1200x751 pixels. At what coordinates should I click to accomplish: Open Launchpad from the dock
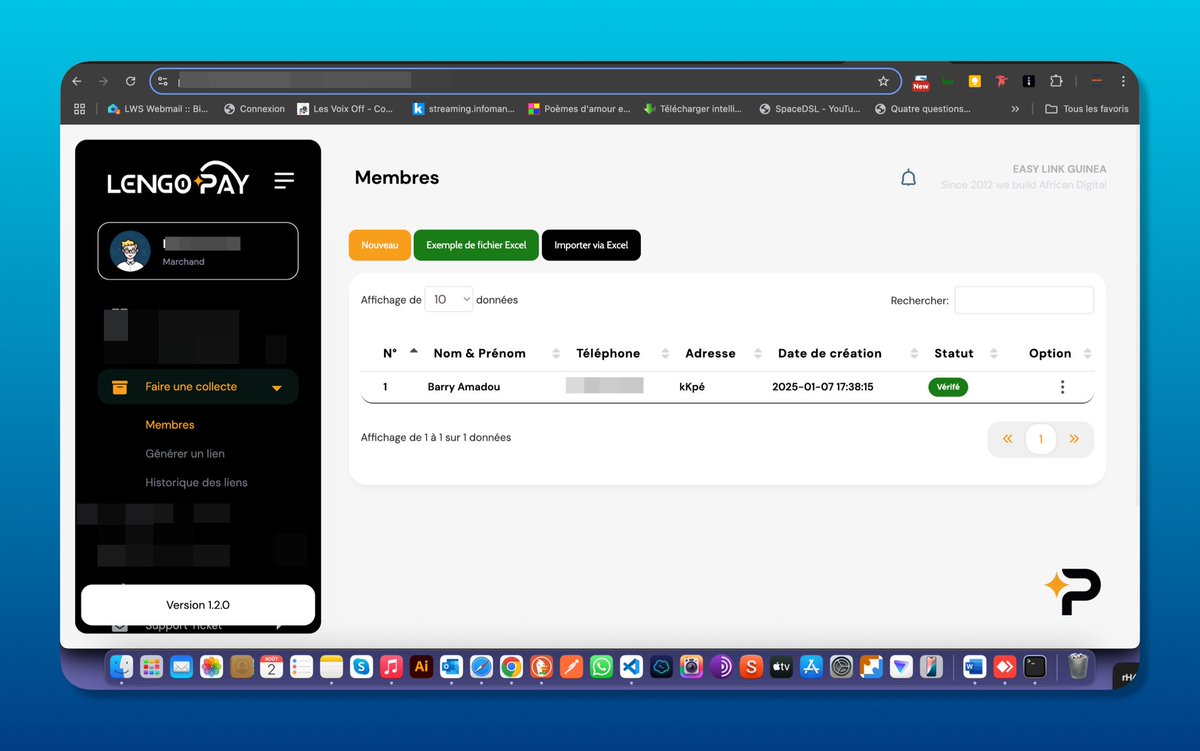151,666
